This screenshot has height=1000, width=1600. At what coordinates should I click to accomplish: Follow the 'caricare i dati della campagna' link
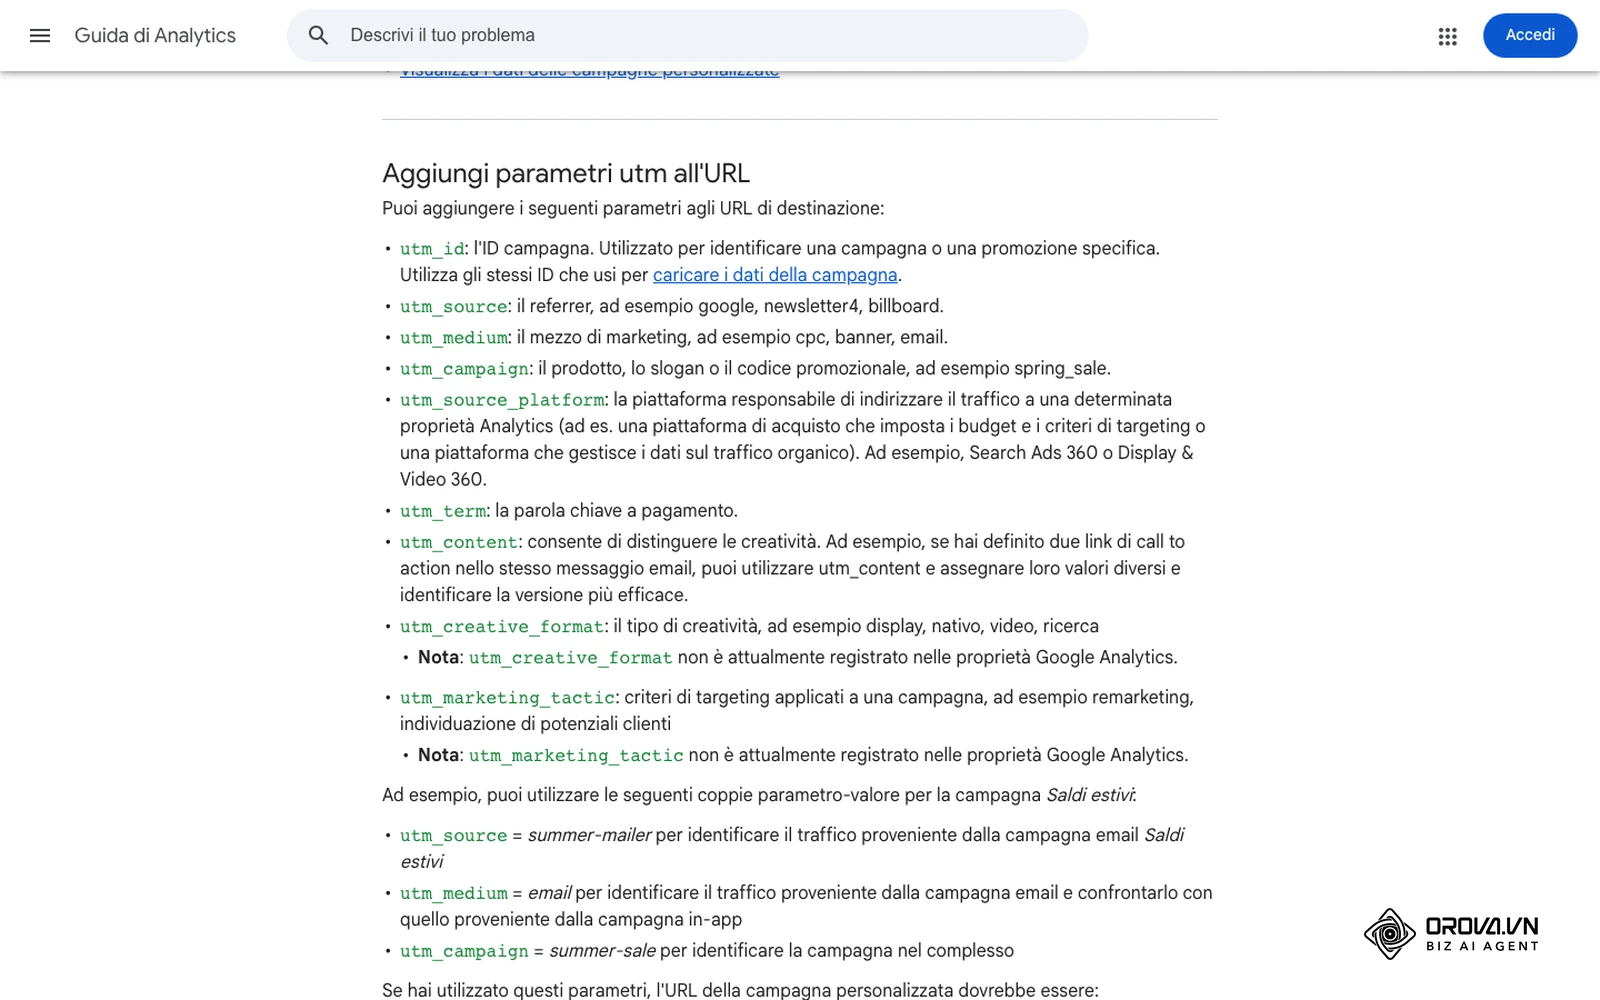(775, 275)
